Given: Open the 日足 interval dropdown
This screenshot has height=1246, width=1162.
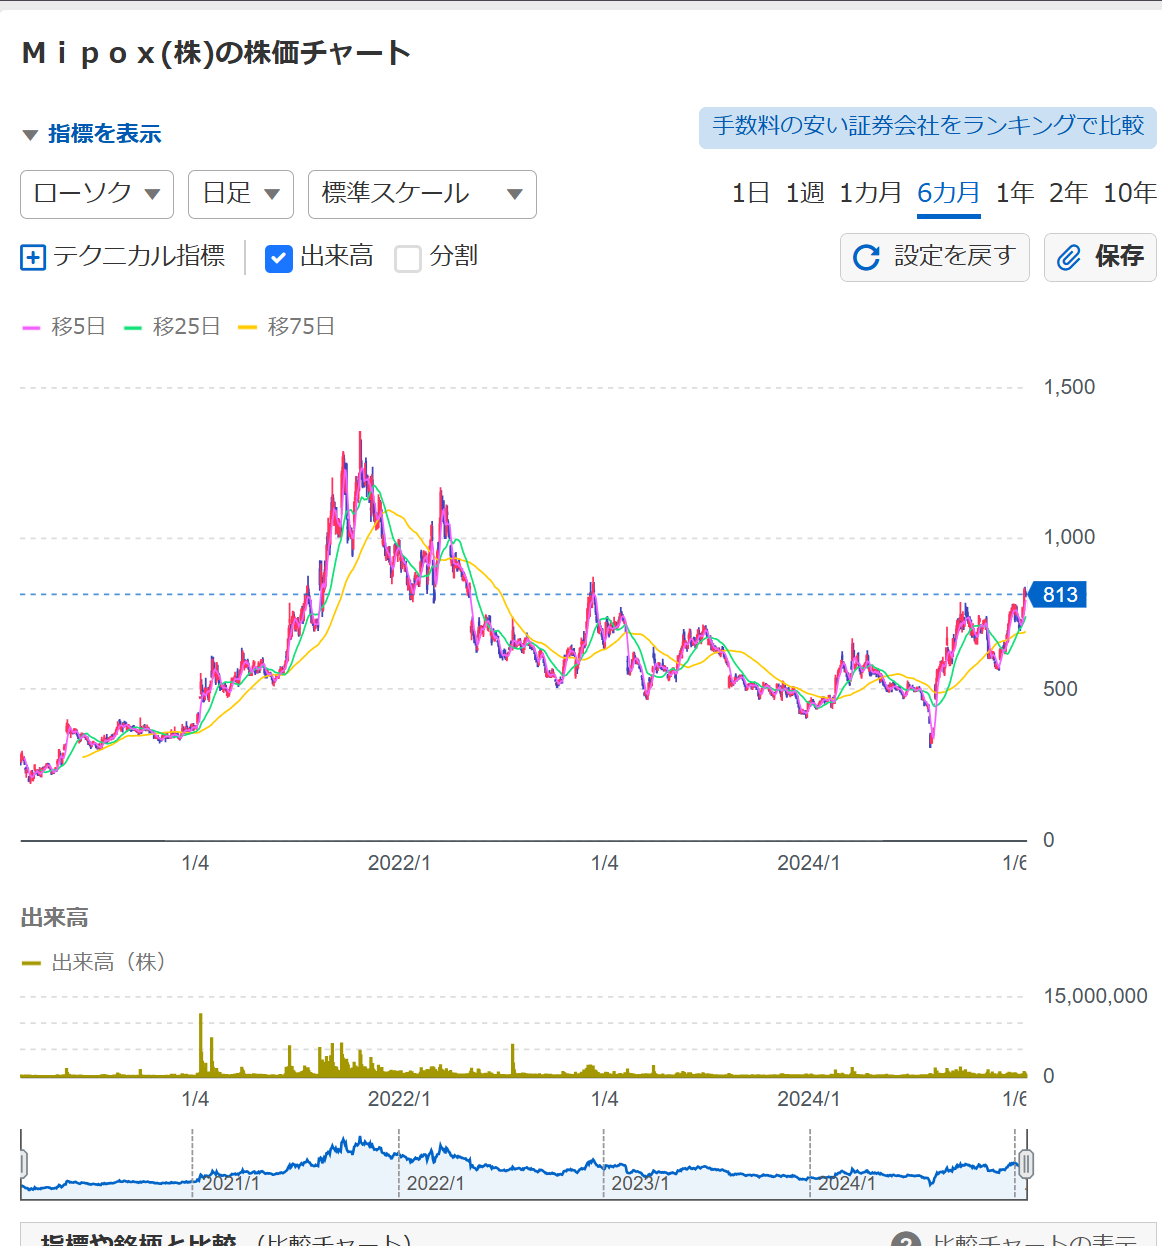Looking at the screenshot, I should click(x=240, y=194).
